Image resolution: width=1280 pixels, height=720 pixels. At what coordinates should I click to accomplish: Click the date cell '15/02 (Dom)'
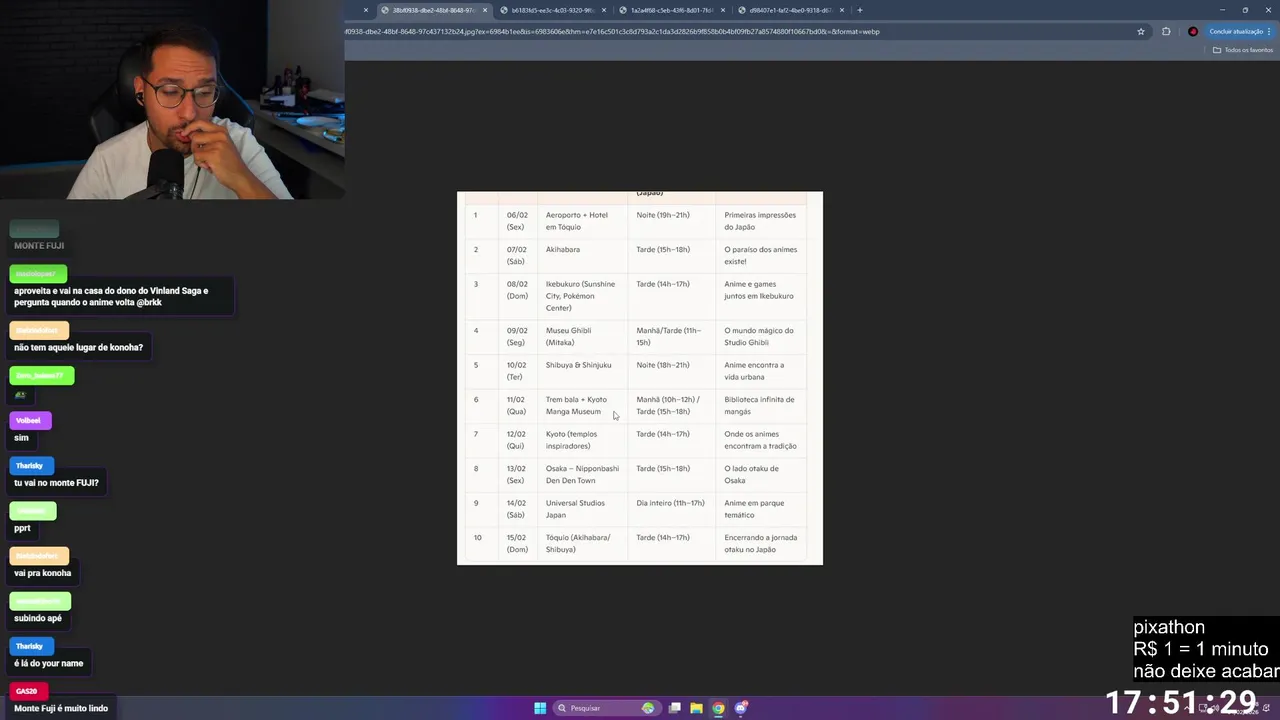tap(517, 543)
